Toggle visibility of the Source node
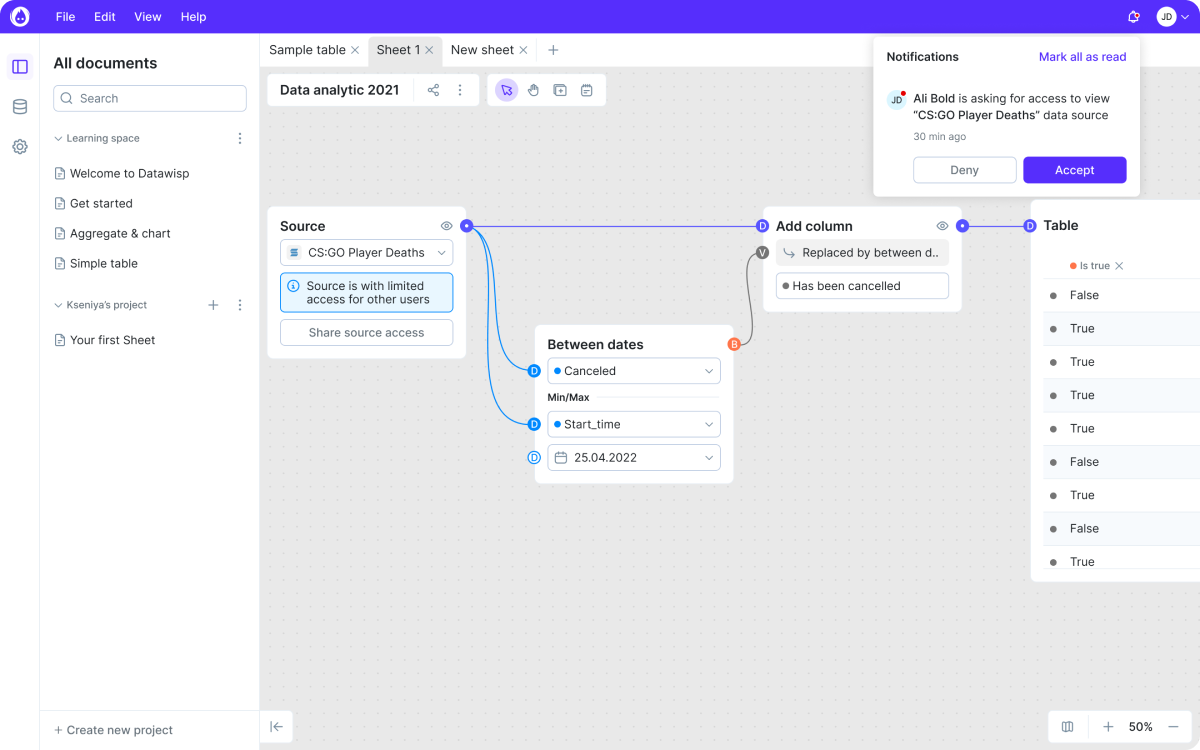This screenshot has width=1200, height=750. 446,226
